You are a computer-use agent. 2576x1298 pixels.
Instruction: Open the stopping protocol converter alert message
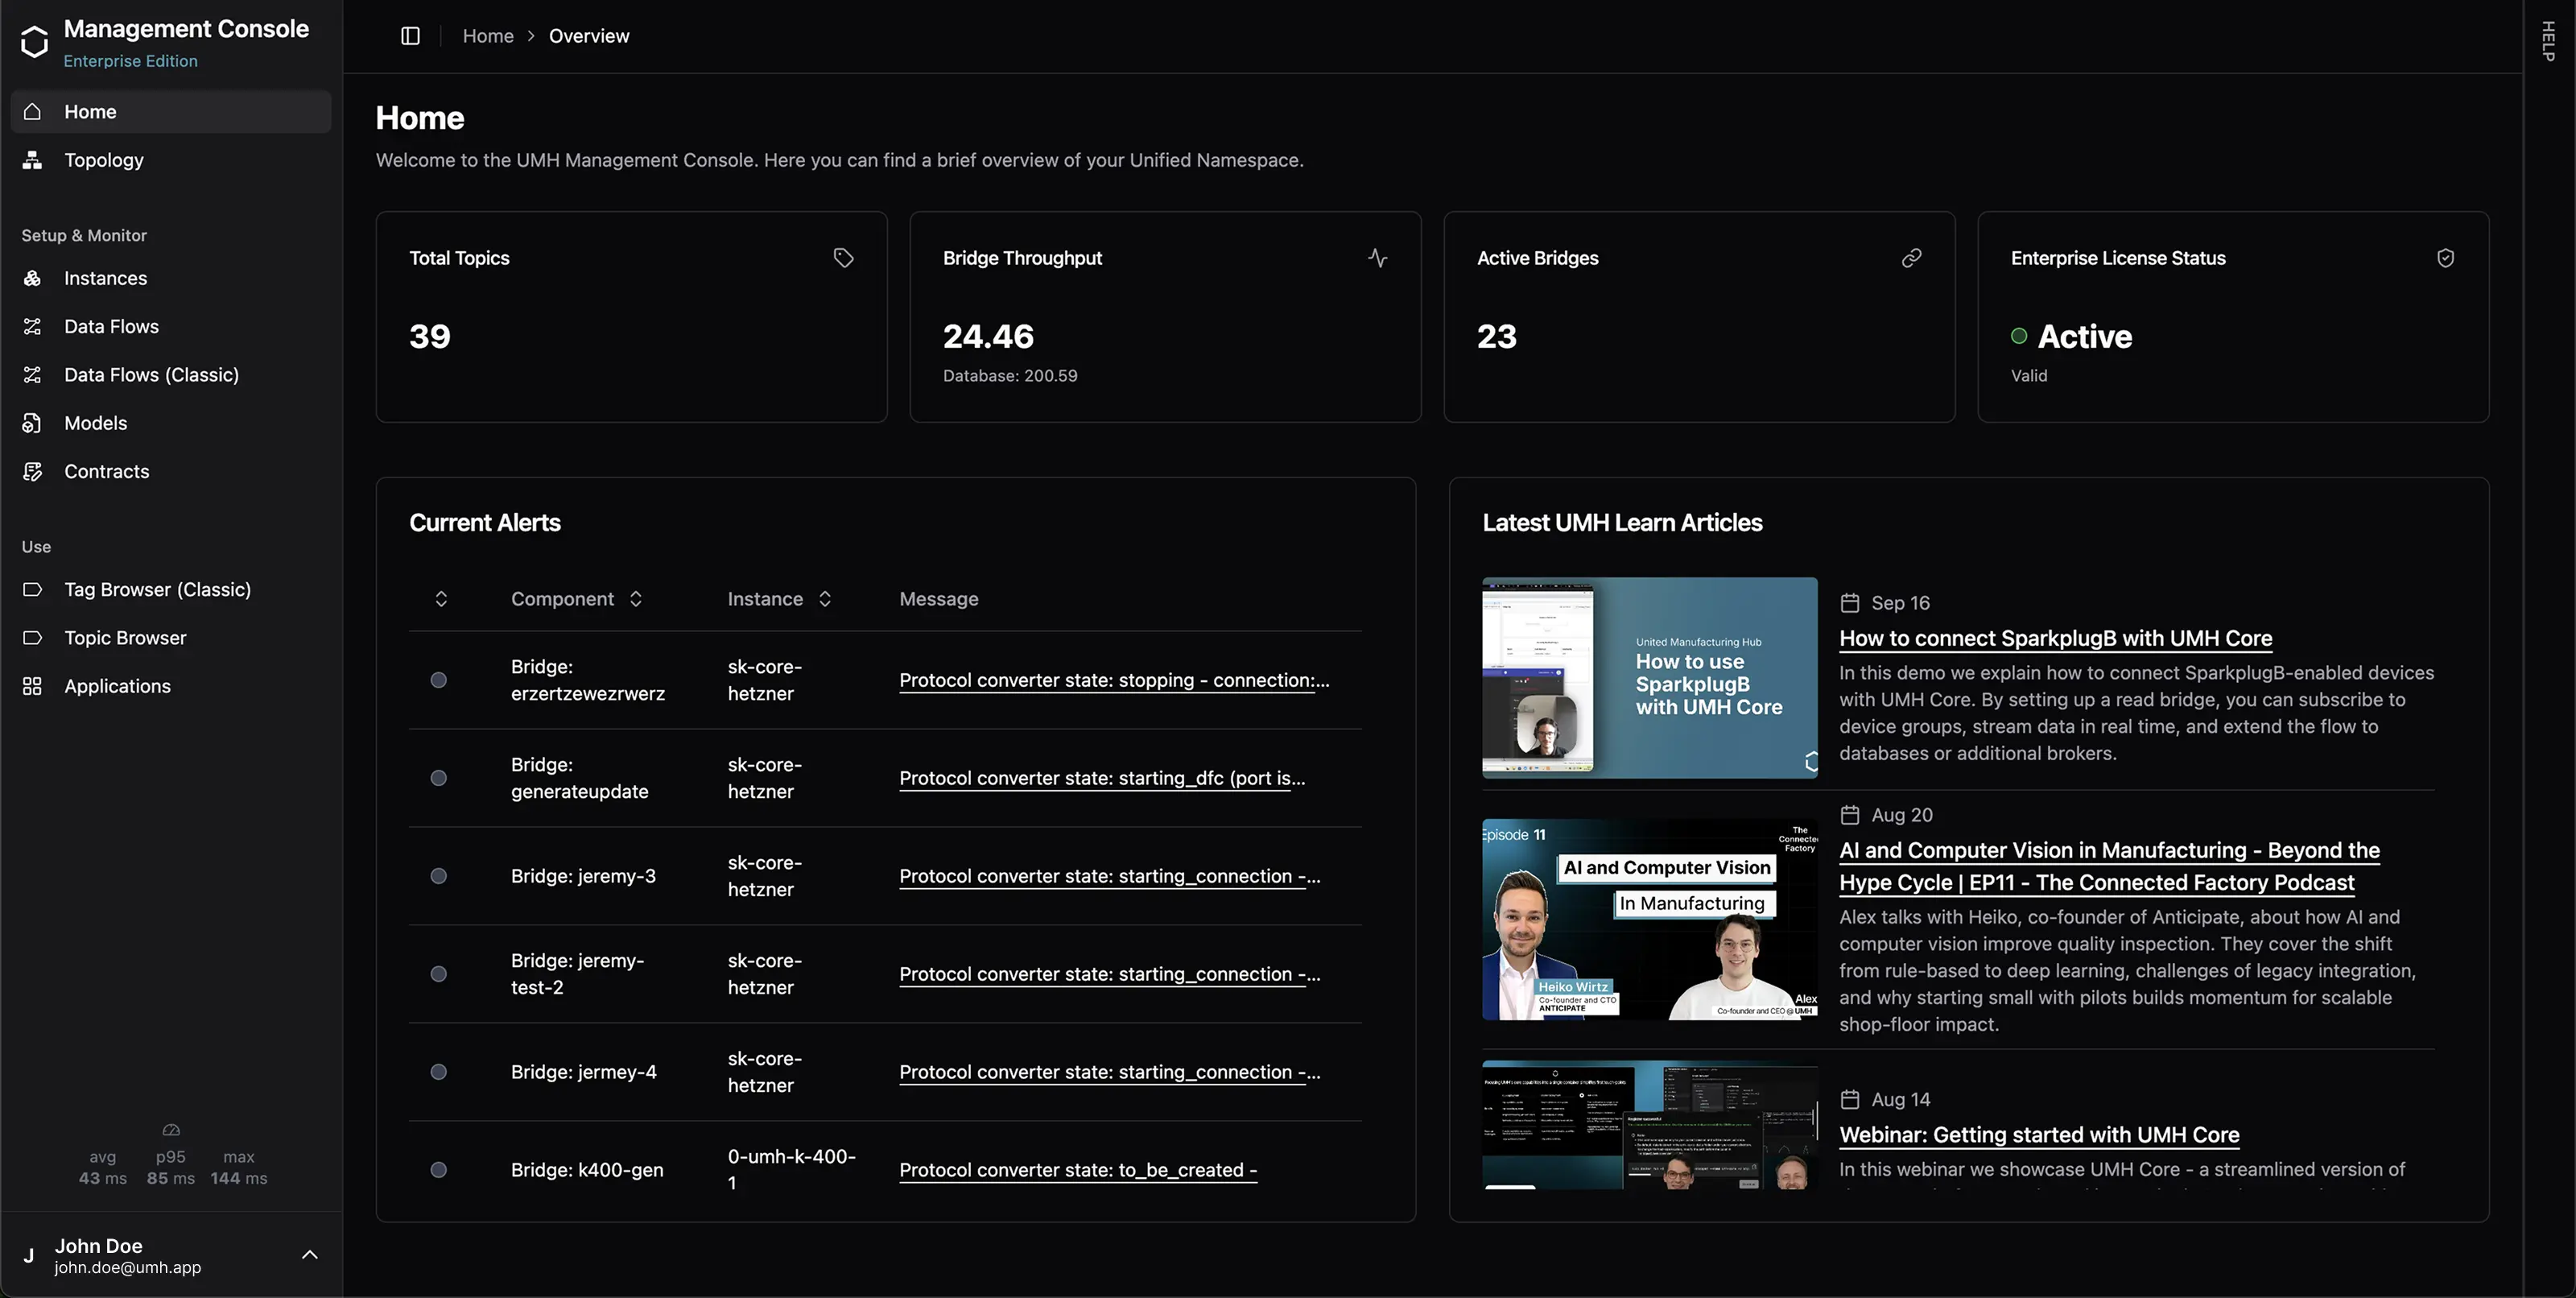[x=1114, y=680]
